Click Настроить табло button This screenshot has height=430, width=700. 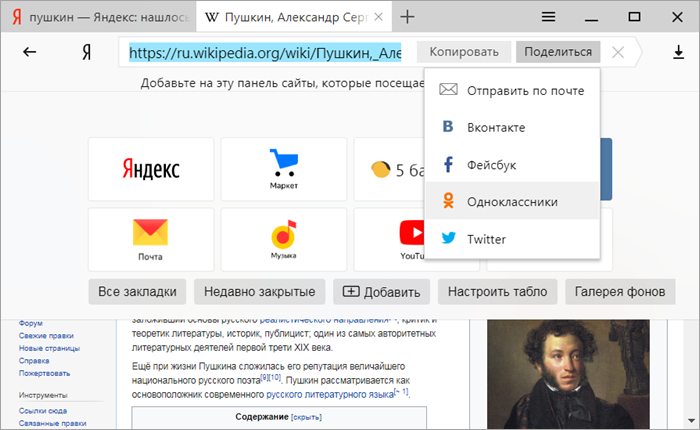pos(497,292)
